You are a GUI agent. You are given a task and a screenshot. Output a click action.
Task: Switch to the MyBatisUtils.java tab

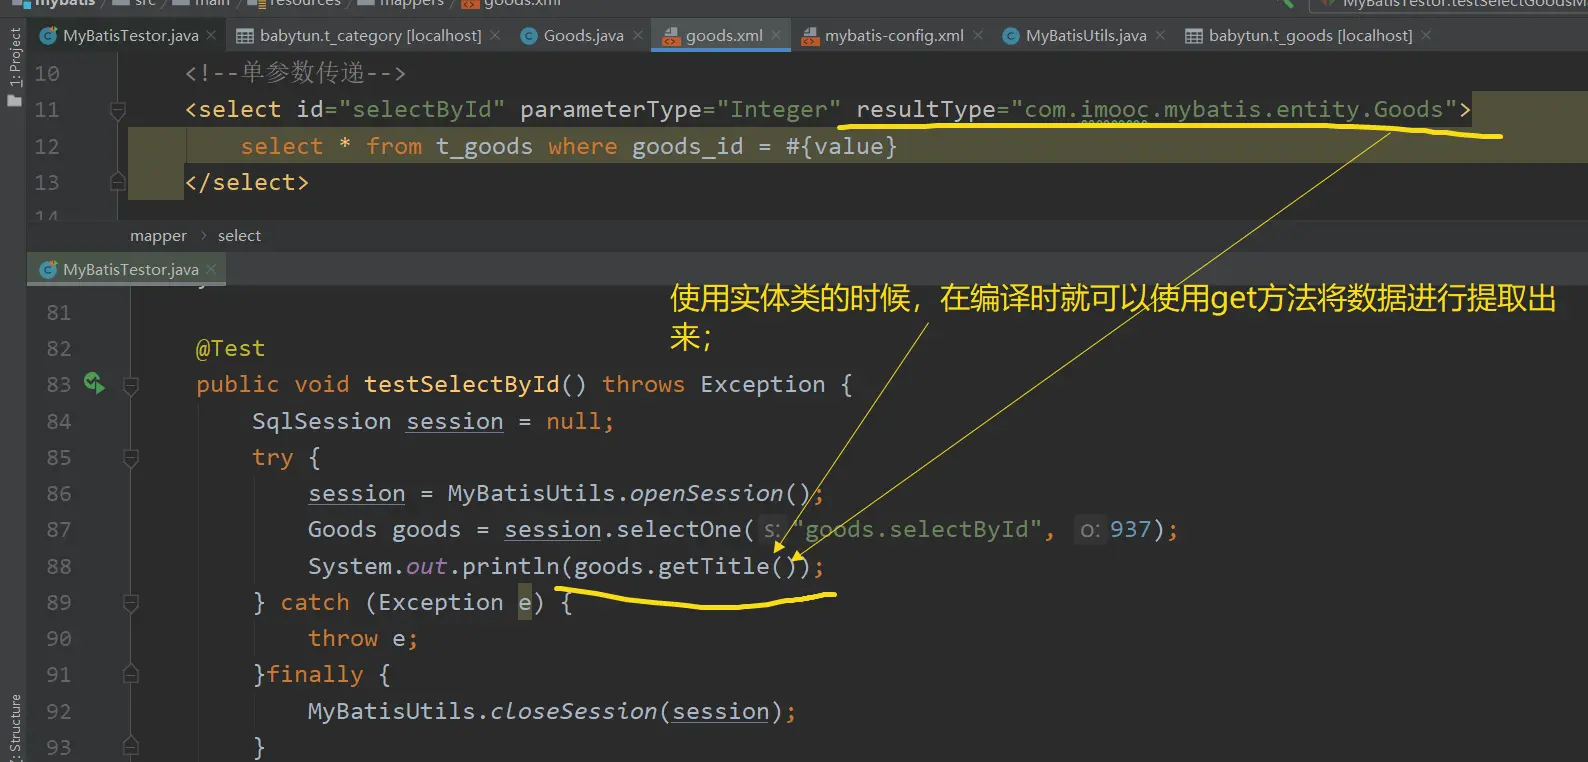[x=1086, y=36]
